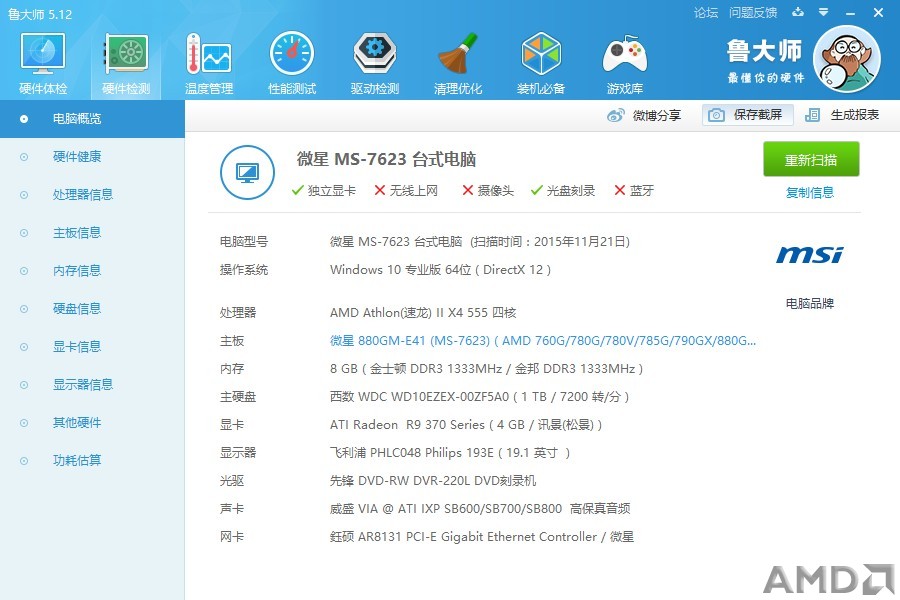Click the 鲁大师 mascot avatar
This screenshot has height=600, width=900.
pyautogui.click(x=847, y=59)
